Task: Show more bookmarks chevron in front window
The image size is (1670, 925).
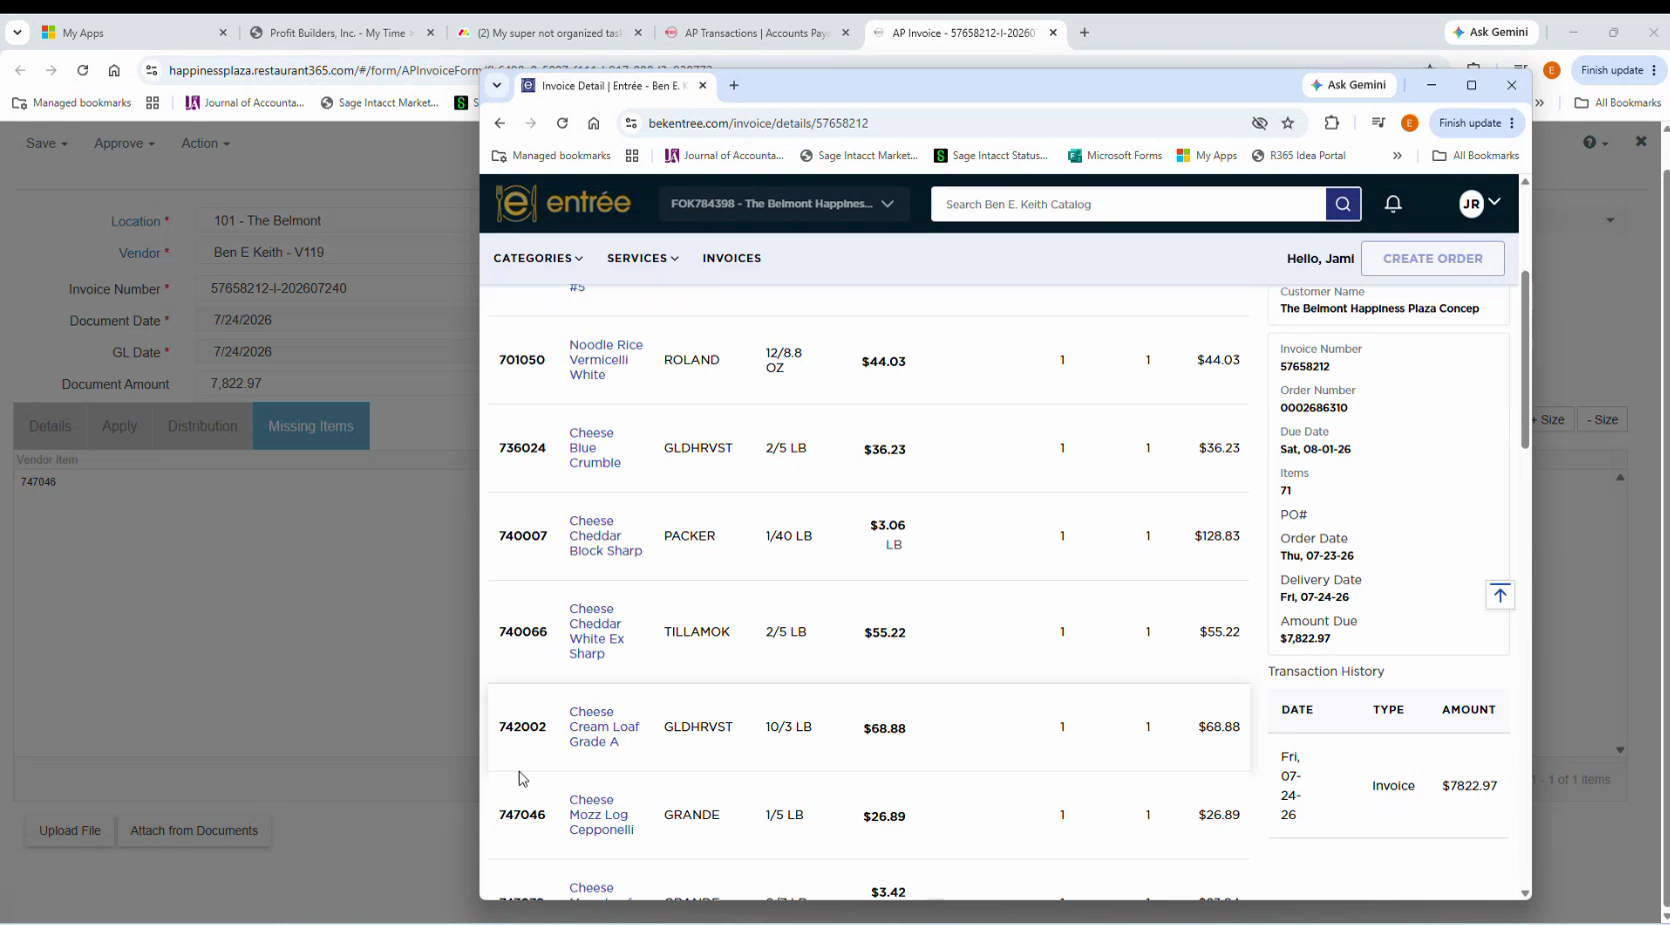Action: [1397, 156]
